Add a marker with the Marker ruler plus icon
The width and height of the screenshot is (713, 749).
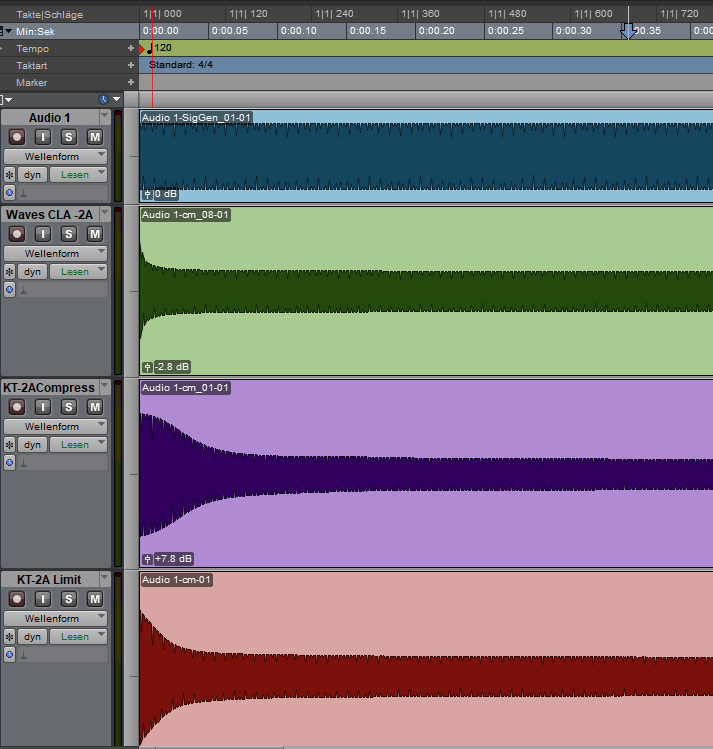(x=130, y=82)
